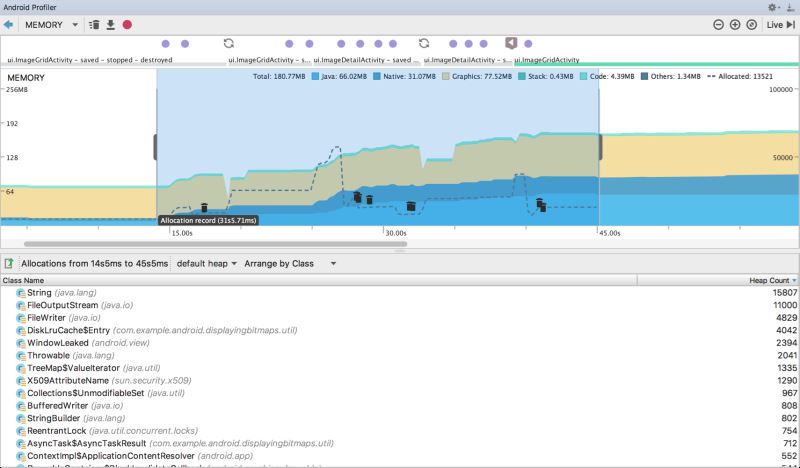Image resolution: width=800 pixels, height=468 pixels.
Task: Stop allocation recording with red button
Action: tap(127, 24)
